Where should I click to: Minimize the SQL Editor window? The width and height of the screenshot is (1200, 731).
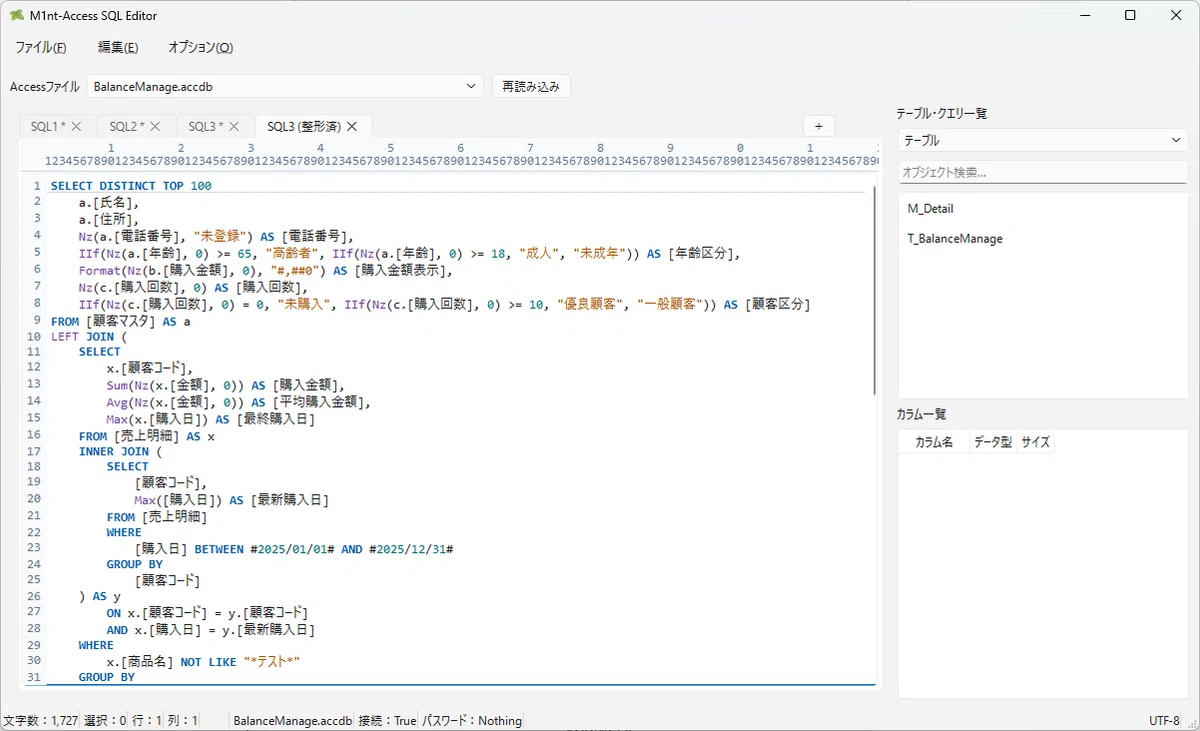tap(1083, 16)
